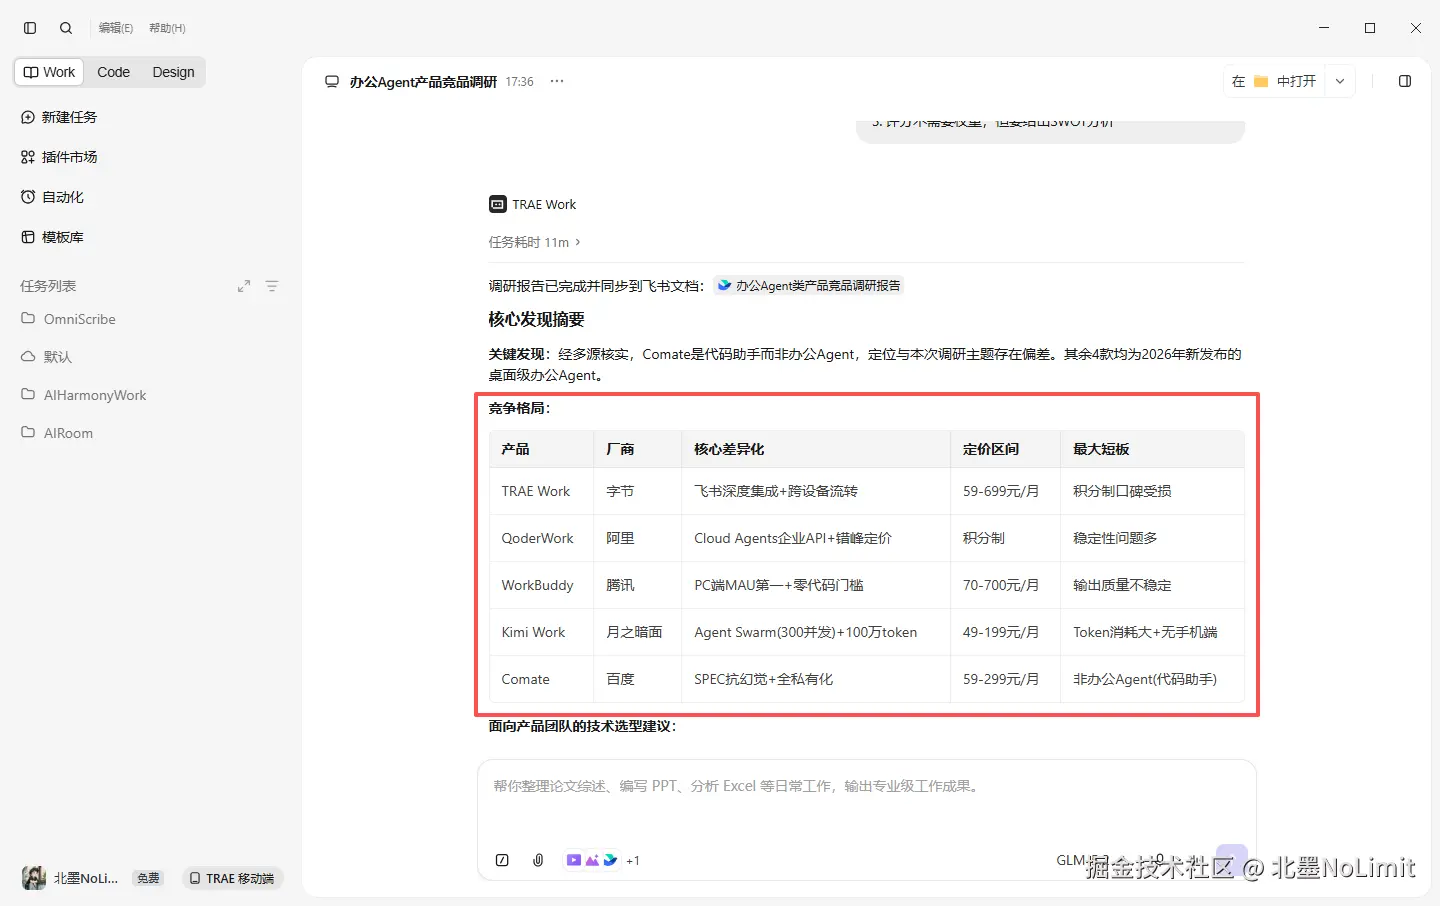
Task: Click the slash command icon in input bar
Action: pos(502,860)
